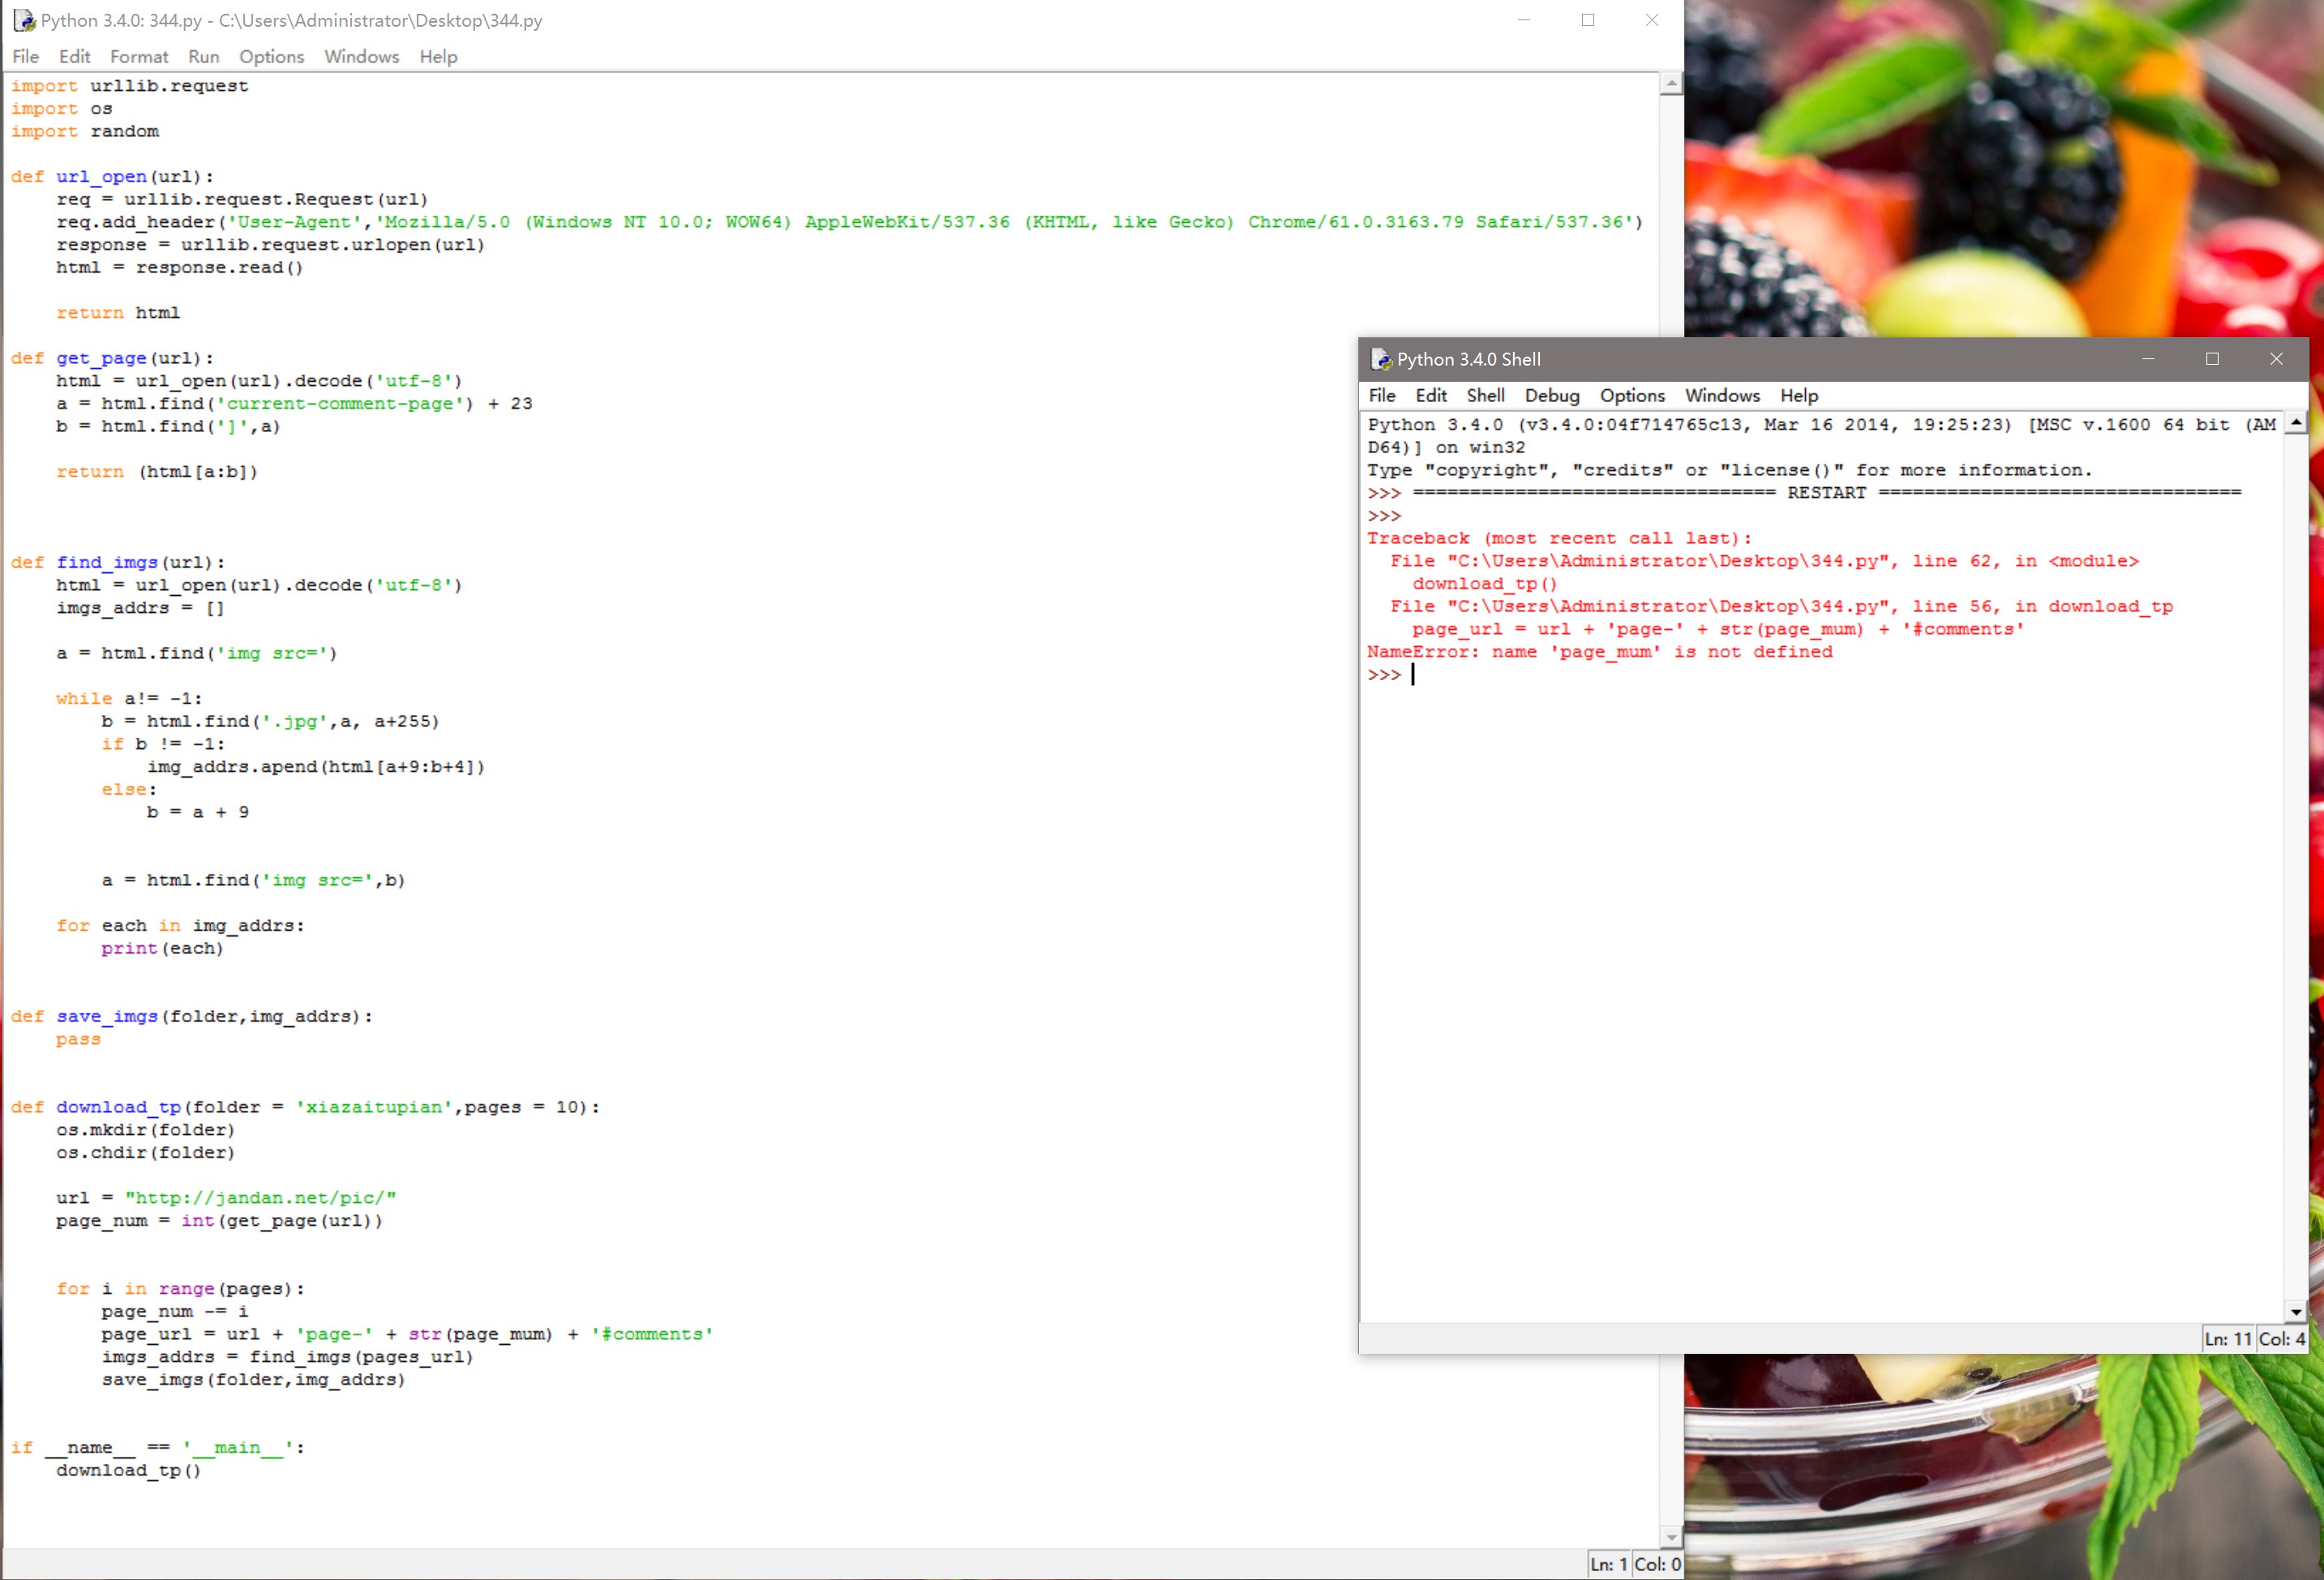Click the editor scrollbar down arrow
The width and height of the screenshot is (2324, 1580).
point(1671,1537)
